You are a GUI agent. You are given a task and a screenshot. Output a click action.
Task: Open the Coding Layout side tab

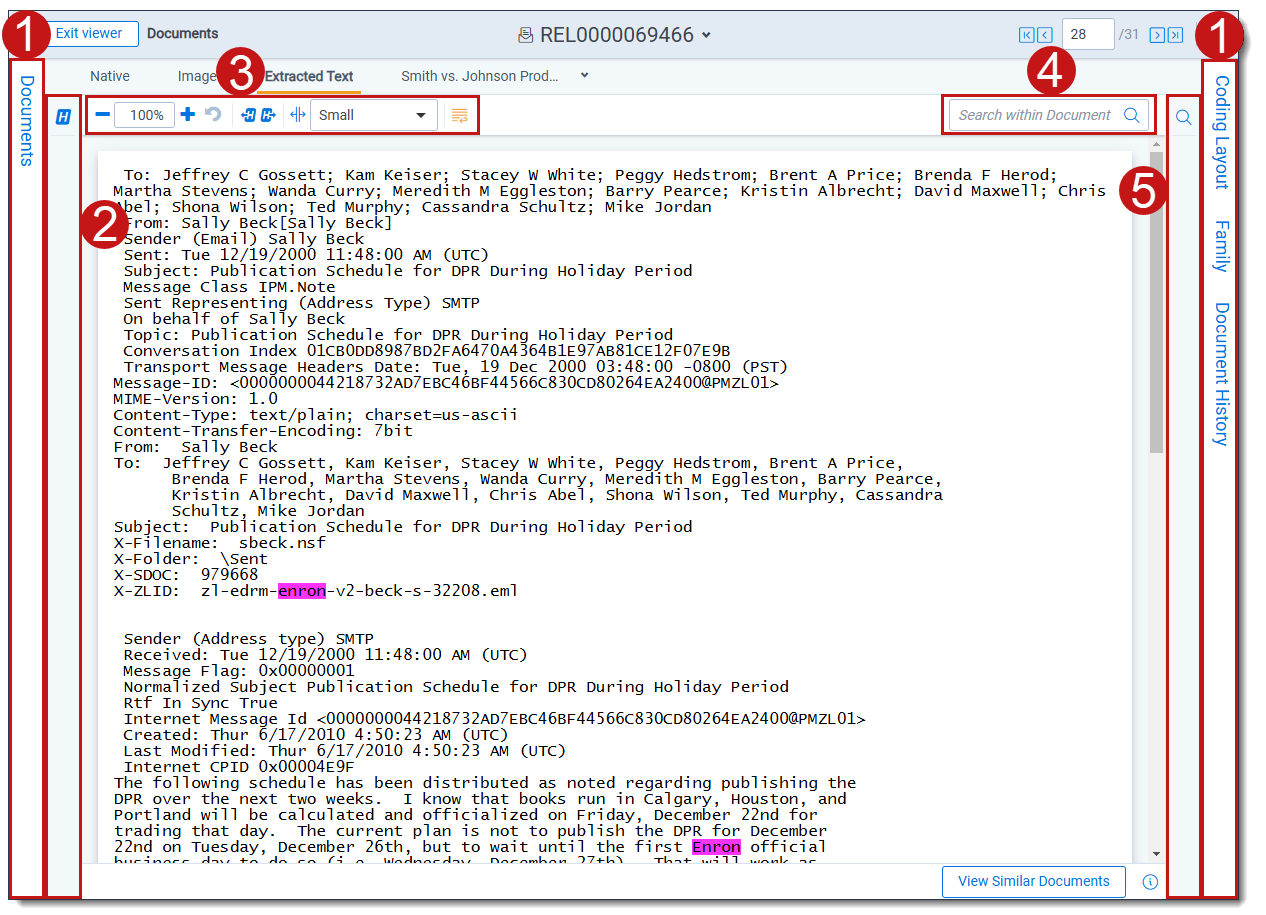tap(1221, 132)
